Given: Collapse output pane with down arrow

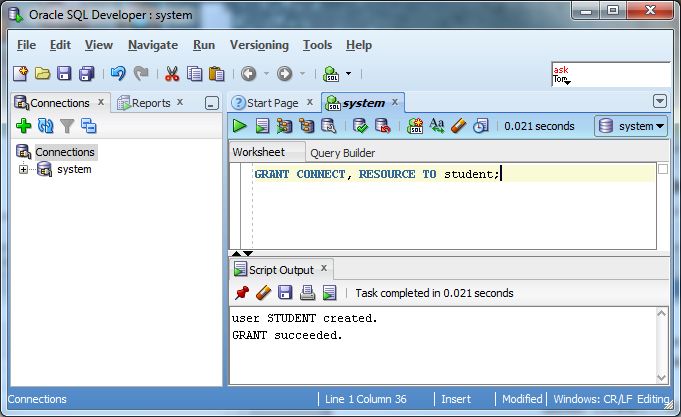Looking at the screenshot, I should (248, 253).
